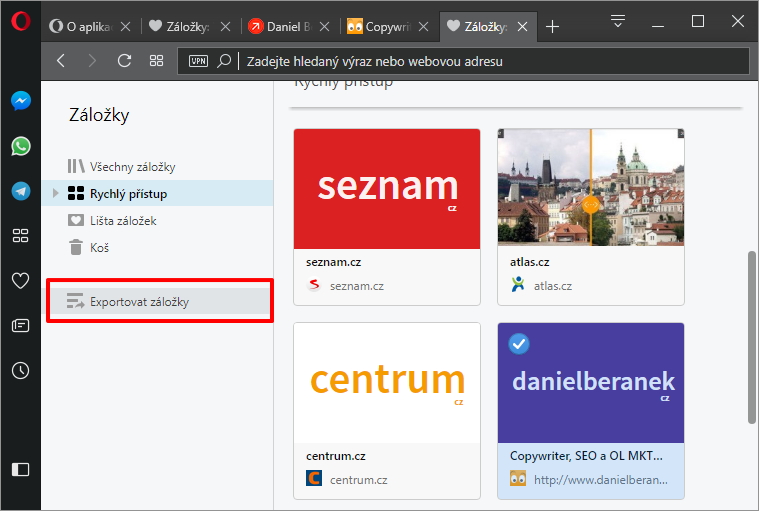Go forward to the next page

click(x=92, y=61)
